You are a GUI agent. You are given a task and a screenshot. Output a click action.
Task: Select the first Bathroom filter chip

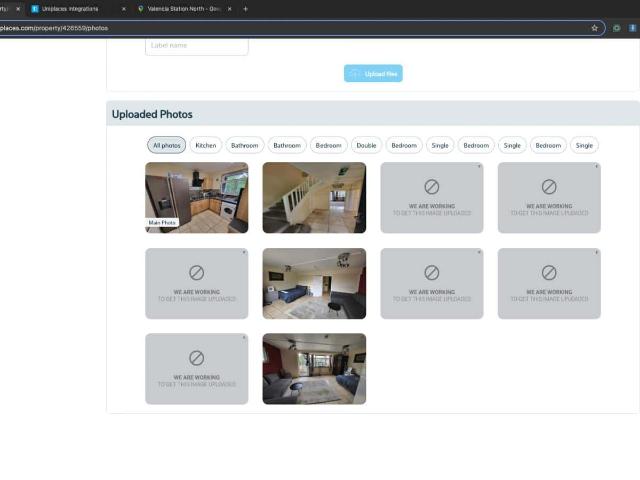[x=245, y=145]
